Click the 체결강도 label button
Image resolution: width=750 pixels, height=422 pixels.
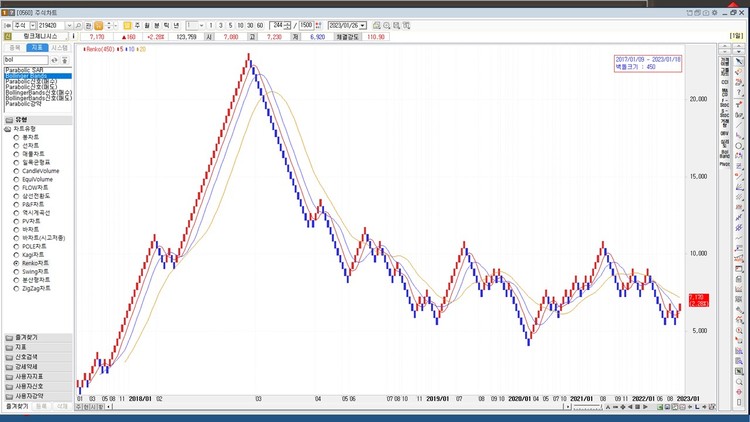pyautogui.click(x=347, y=36)
